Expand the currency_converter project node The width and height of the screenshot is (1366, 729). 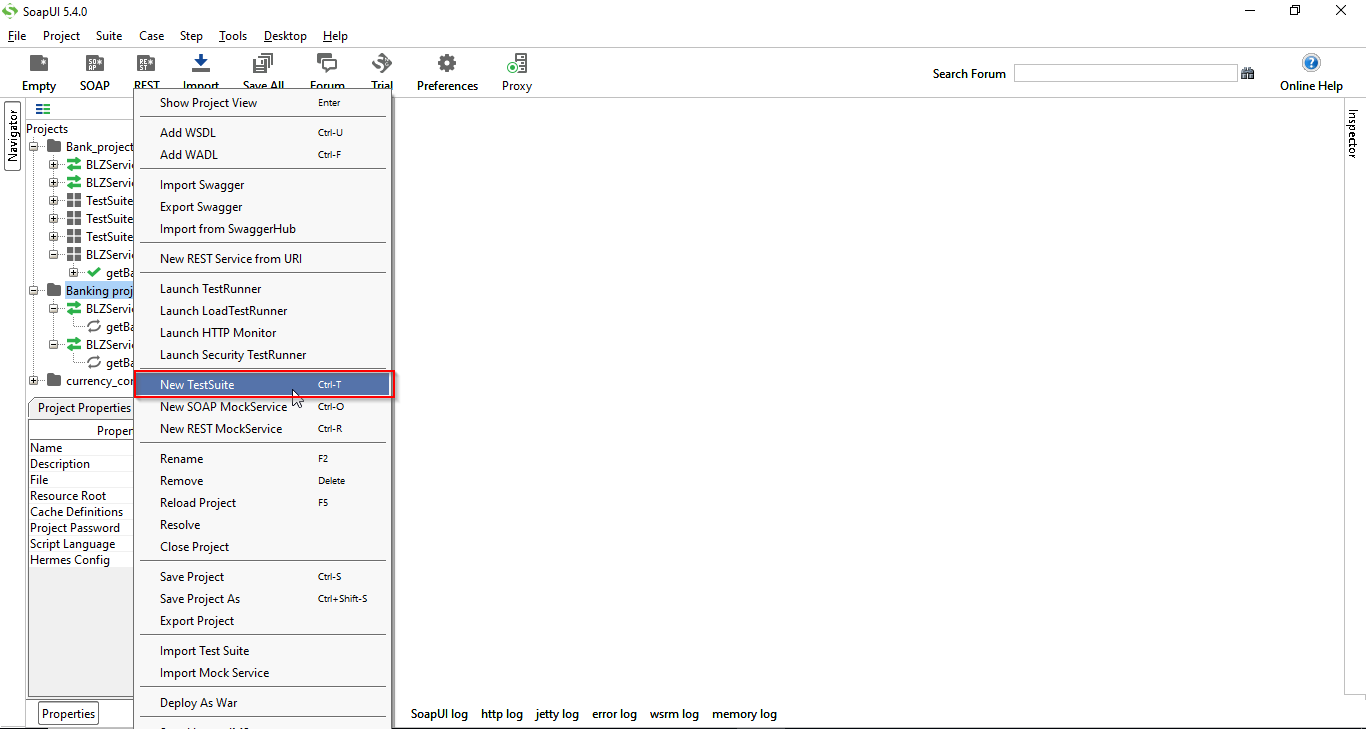[33, 380]
